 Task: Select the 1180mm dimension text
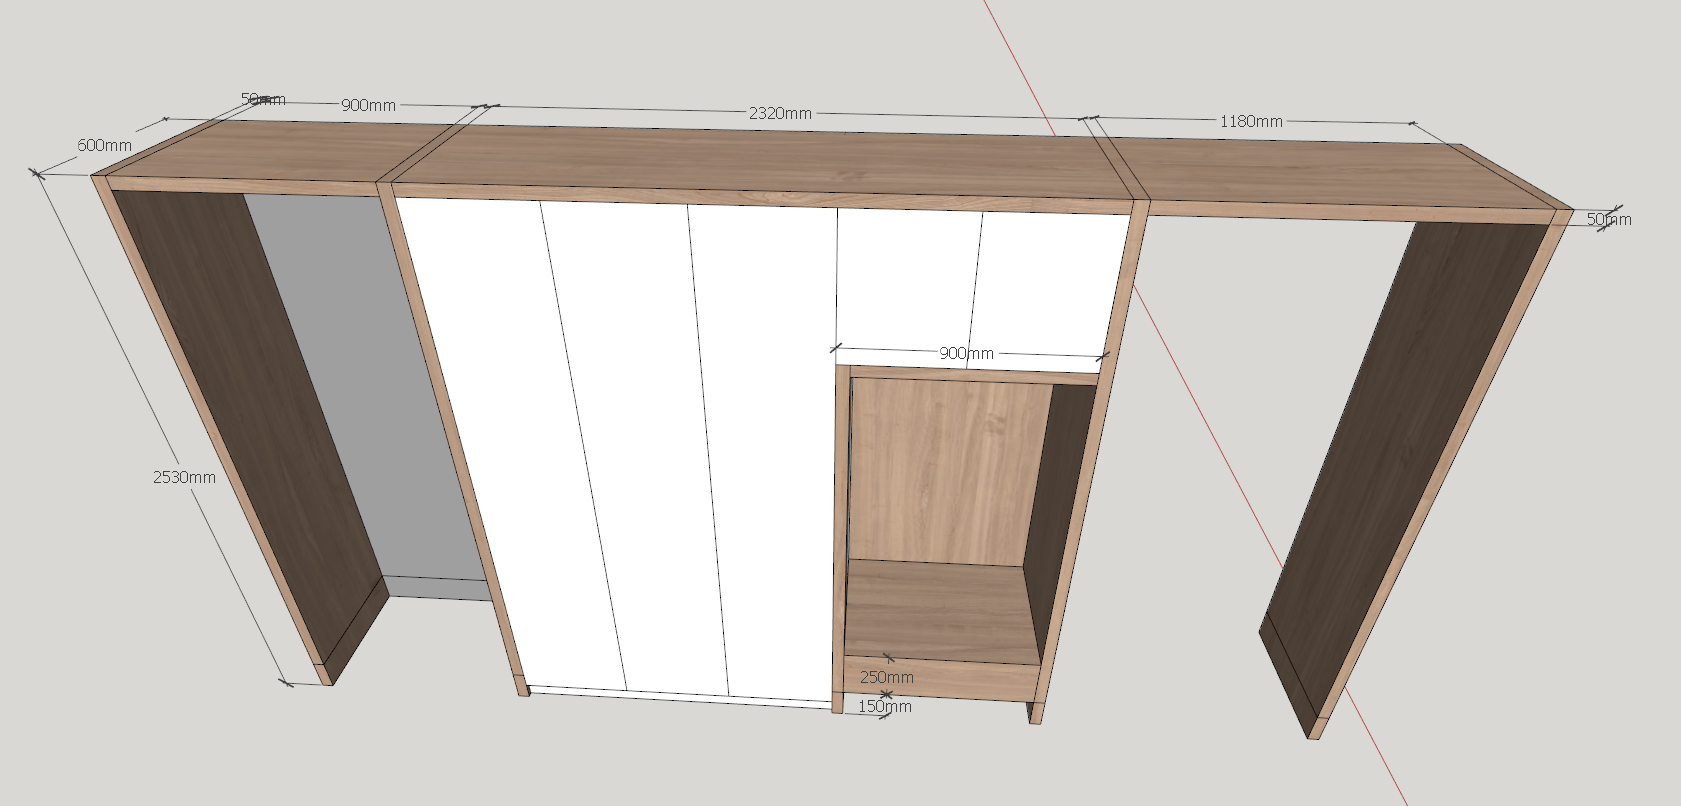(x=1250, y=121)
